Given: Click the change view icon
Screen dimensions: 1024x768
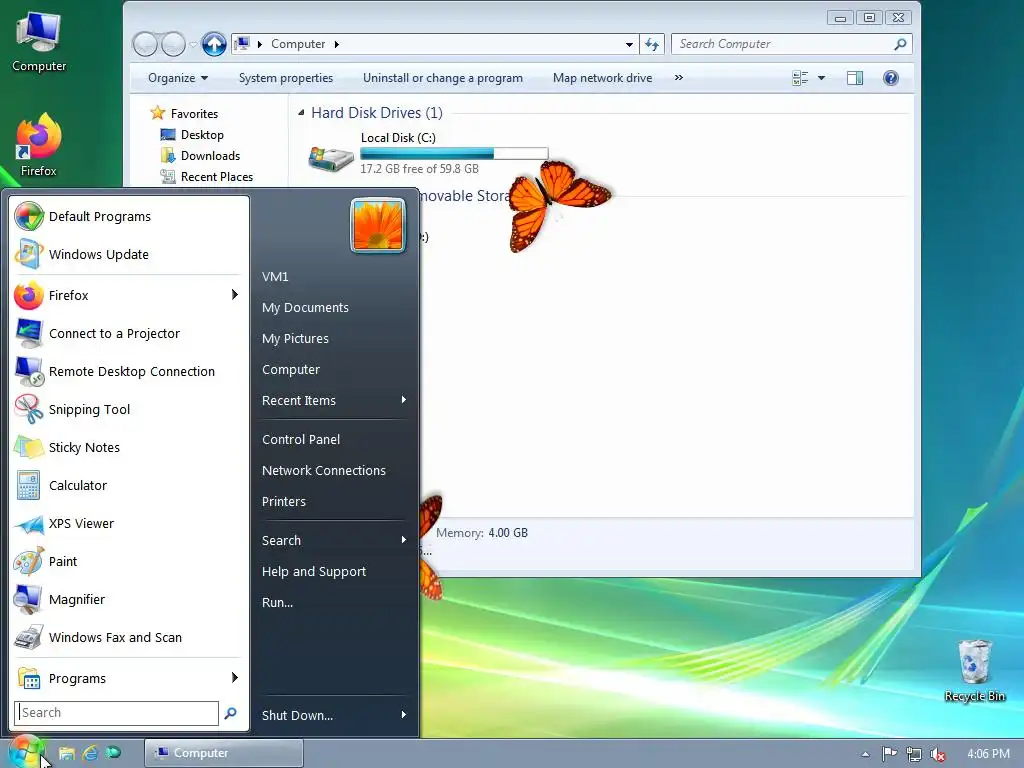Looking at the screenshot, I should point(800,78).
